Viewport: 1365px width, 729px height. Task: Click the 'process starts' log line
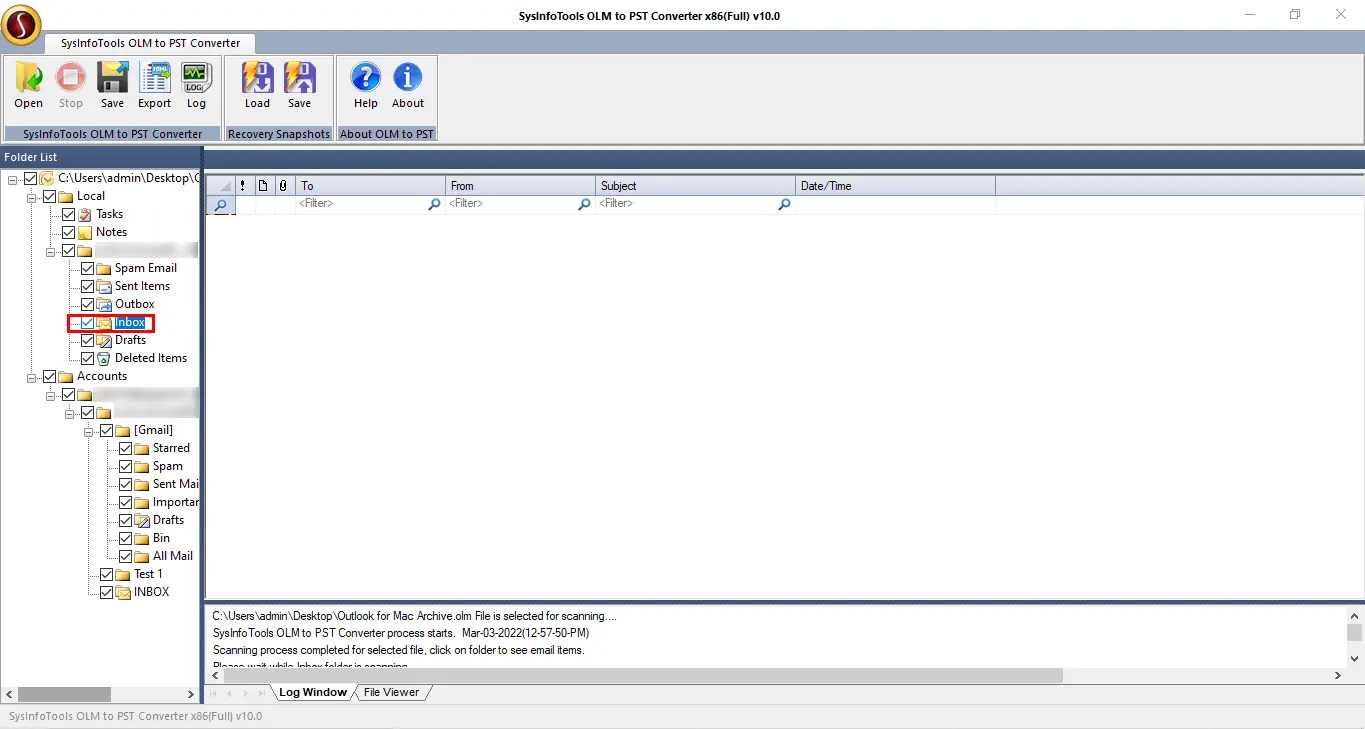(401, 633)
